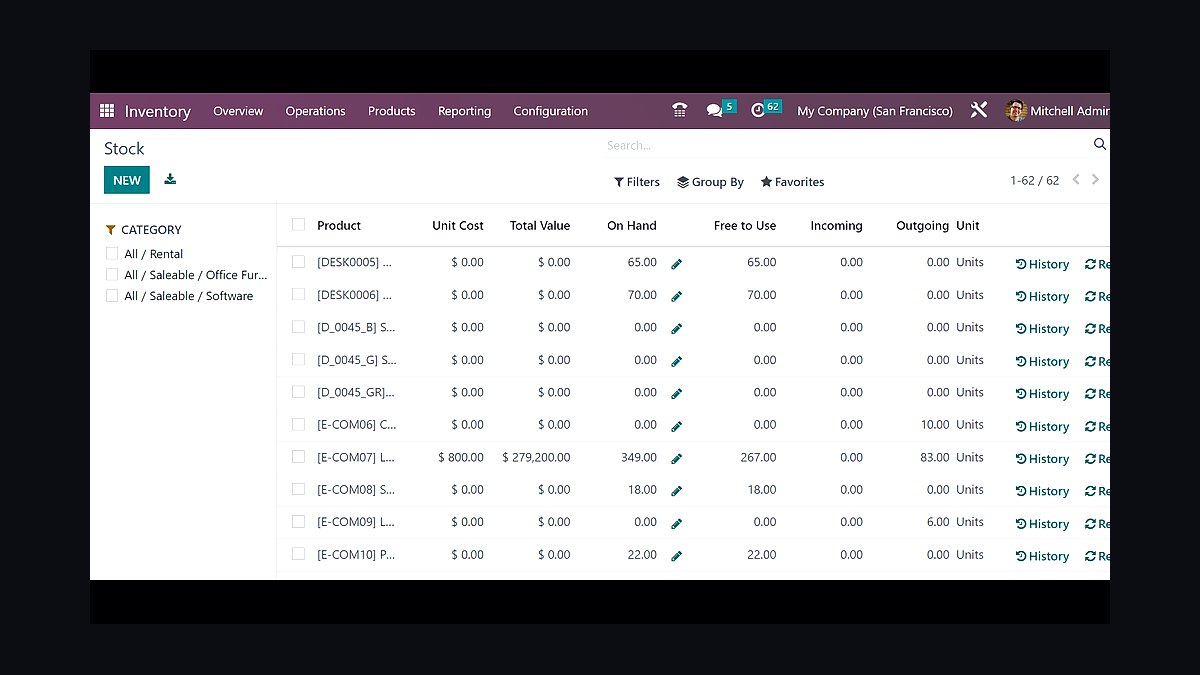1200x675 pixels.
Task: Tick the select-all checkbox in header
Action: click(298, 225)
